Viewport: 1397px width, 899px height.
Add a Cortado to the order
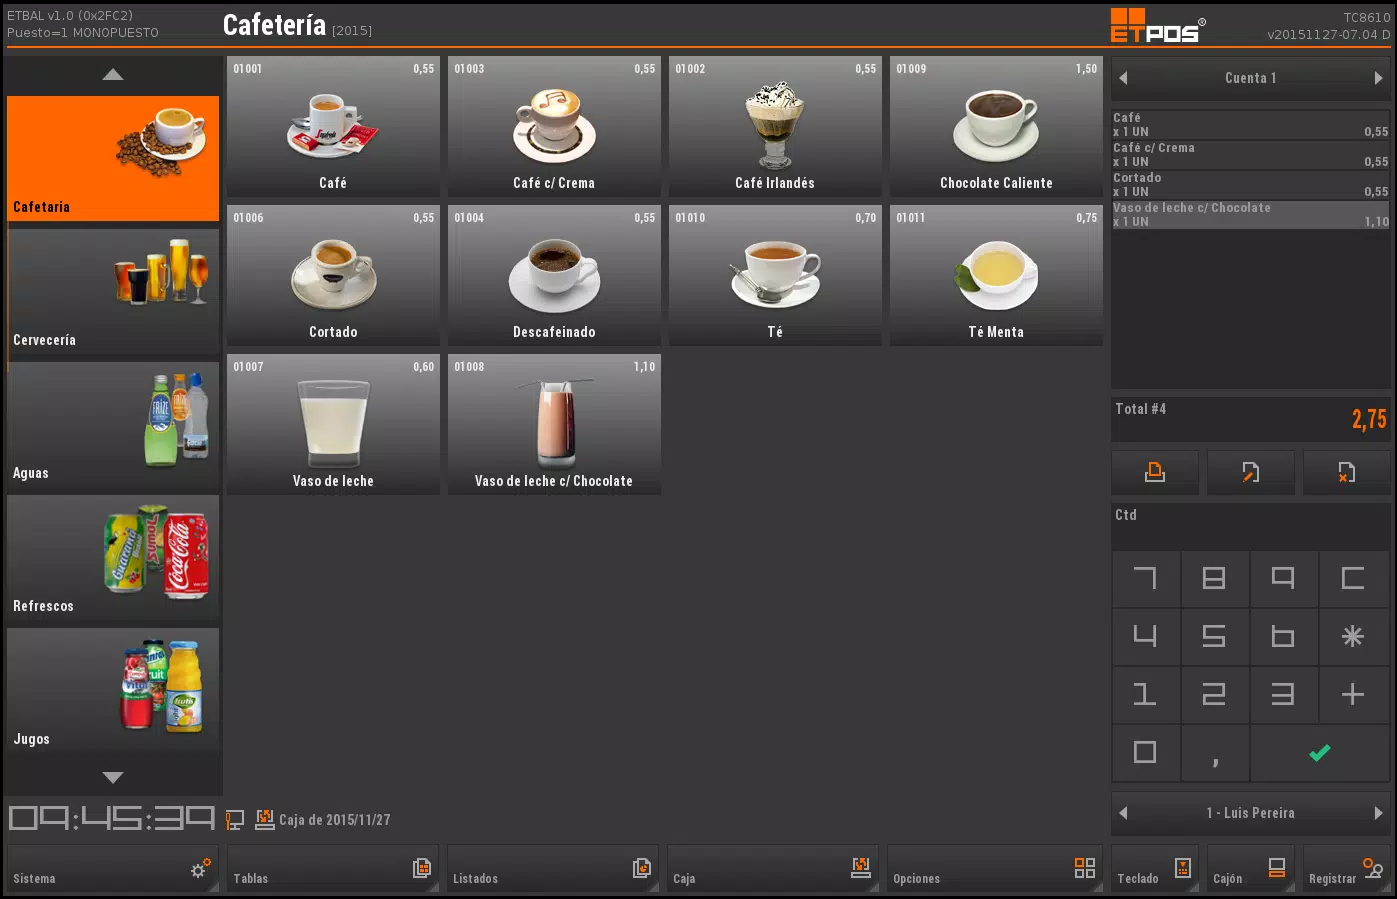tap(333, 275)
